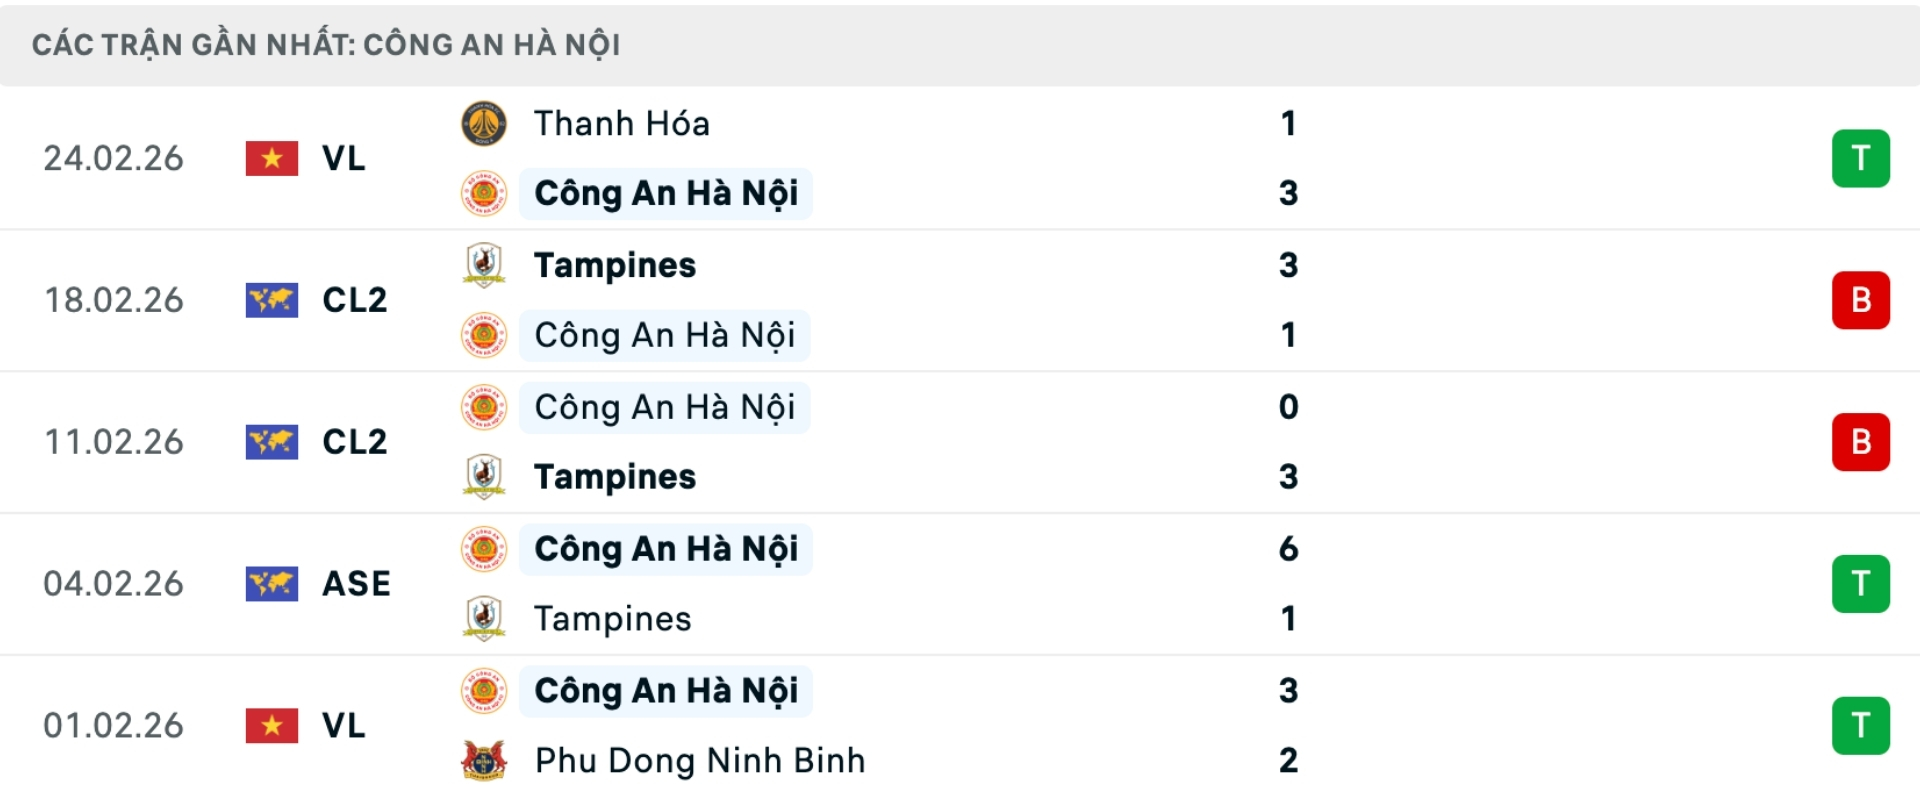This screenshot has width=1920, height=792.
Task: Open the CÁC TRẬN GẦN NHẤT header
Action: pos(326,43)
